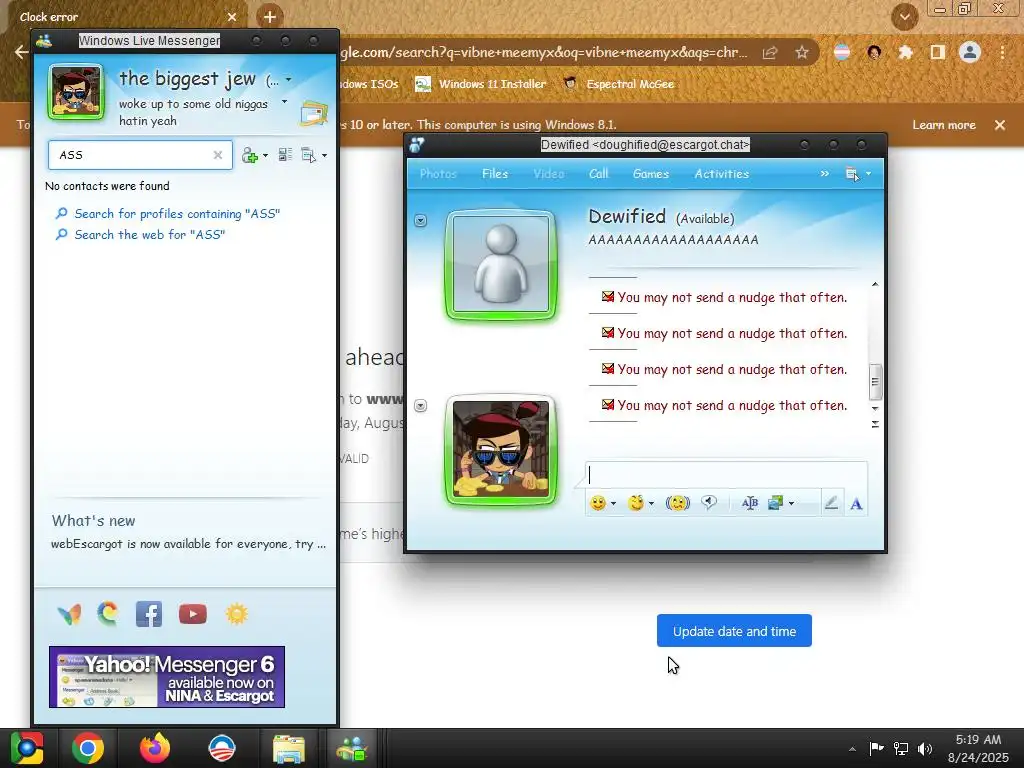Open Chrome extensions puzzle icon
Image resolution: width=1024 pixels, height=768 pixels.
coord(906,52)
